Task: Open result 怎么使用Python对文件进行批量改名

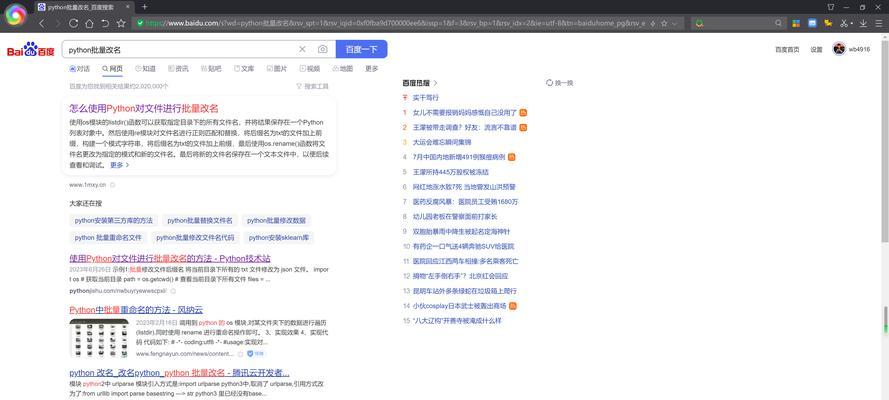Action: point(144,109)
